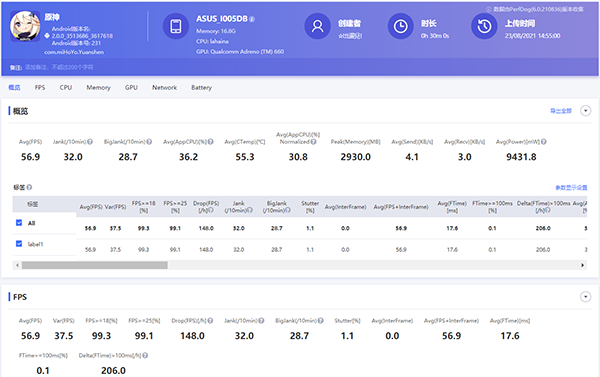Collapse the FPS section with the circle arrow
The image size is (600, 377).
coord(585,297)
